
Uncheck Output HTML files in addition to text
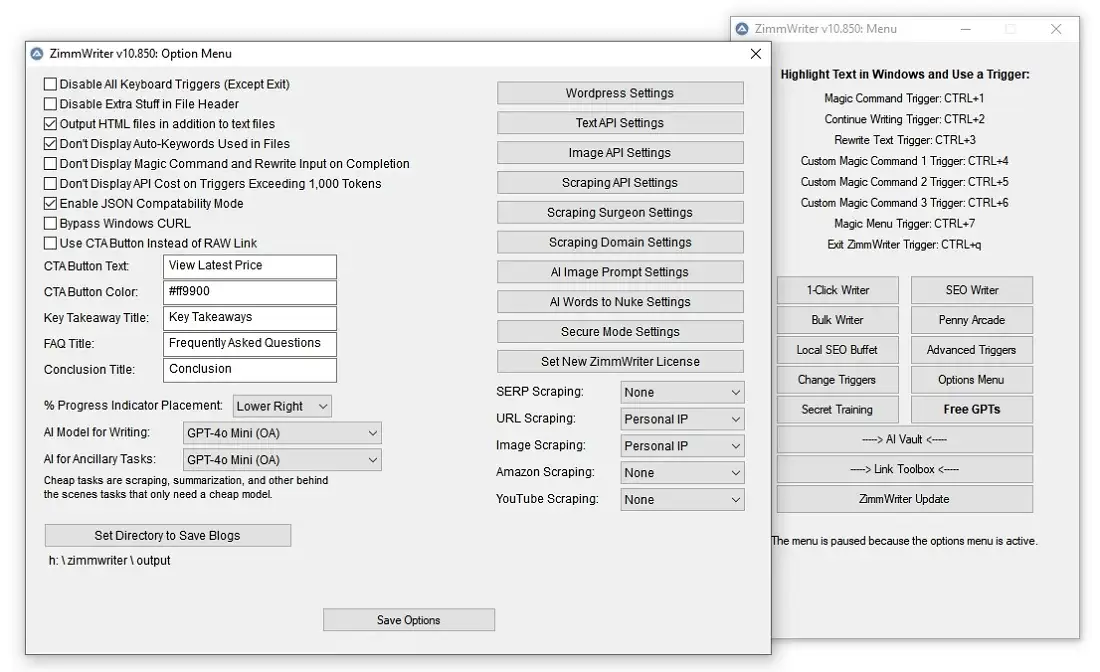51,124
